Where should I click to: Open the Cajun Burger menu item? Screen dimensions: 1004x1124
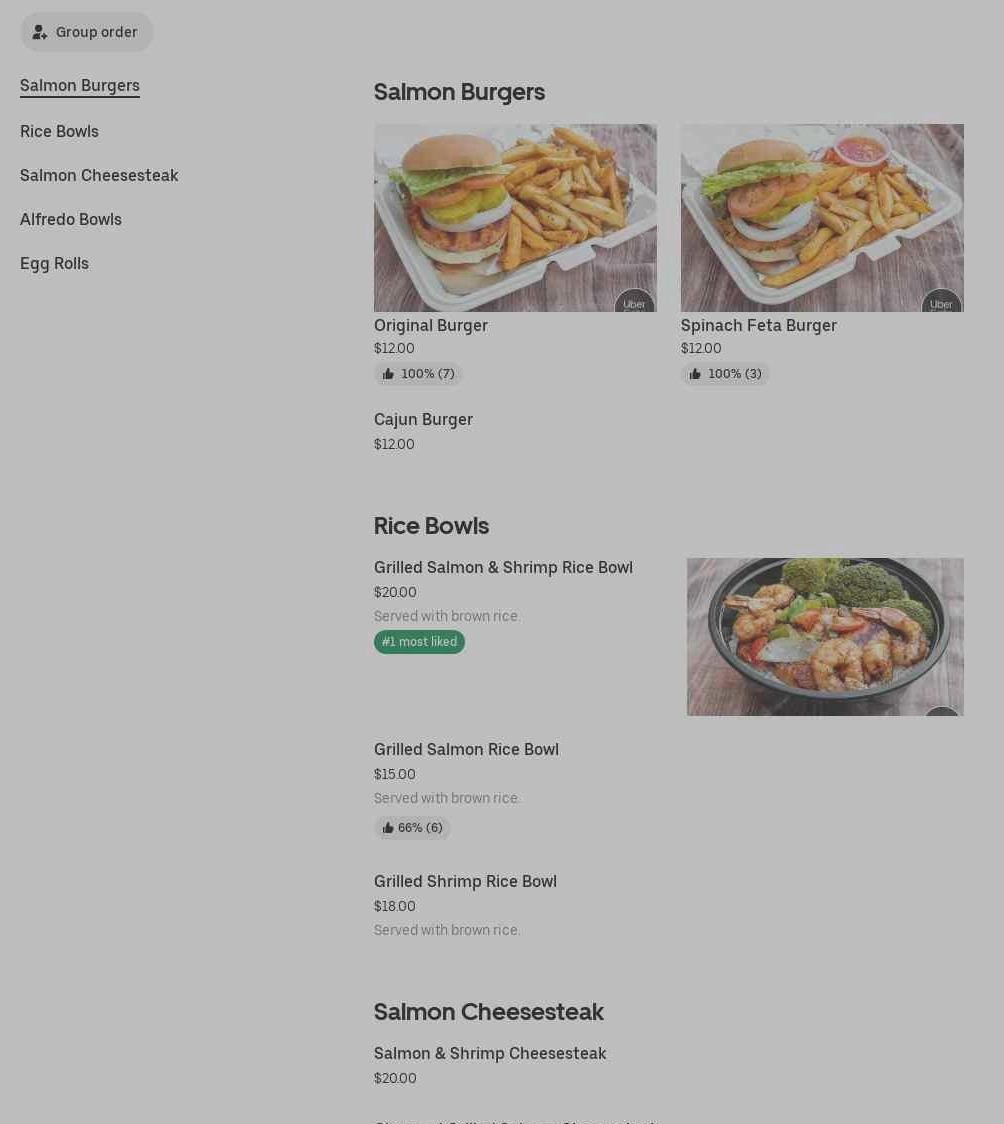(x=423, y=420)
